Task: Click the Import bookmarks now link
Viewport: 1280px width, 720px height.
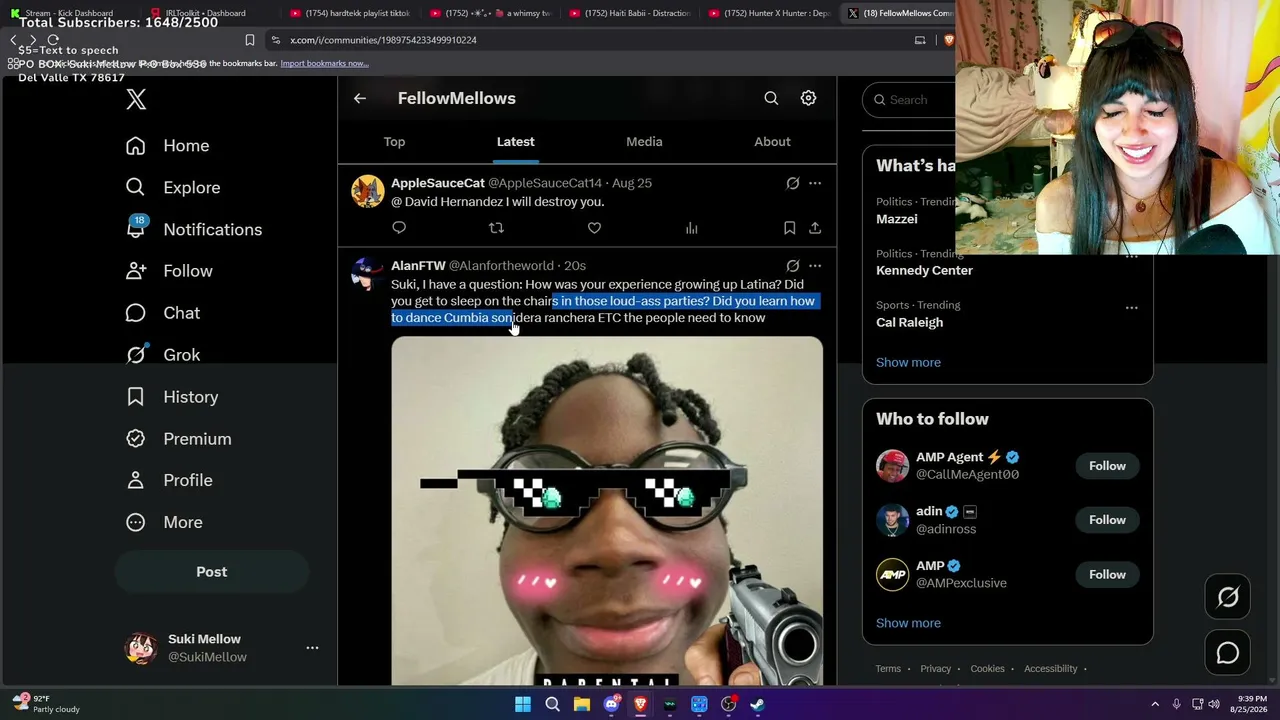Action: pos(324,63)
